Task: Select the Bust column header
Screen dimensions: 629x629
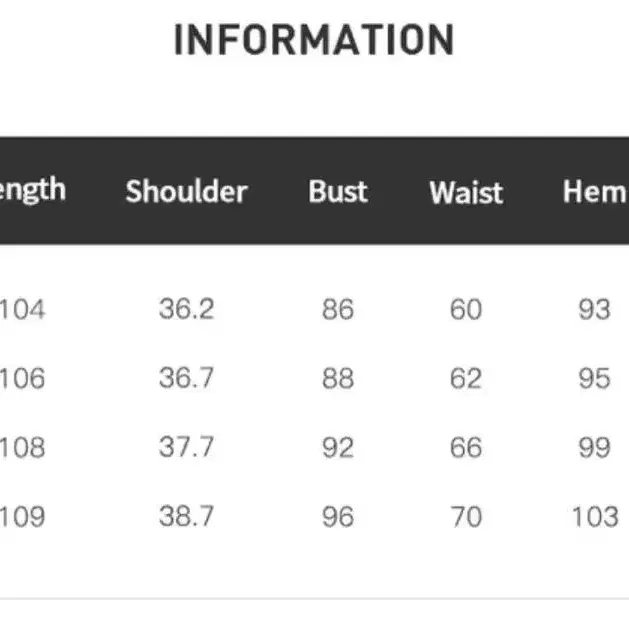Action: coord(338,191)
